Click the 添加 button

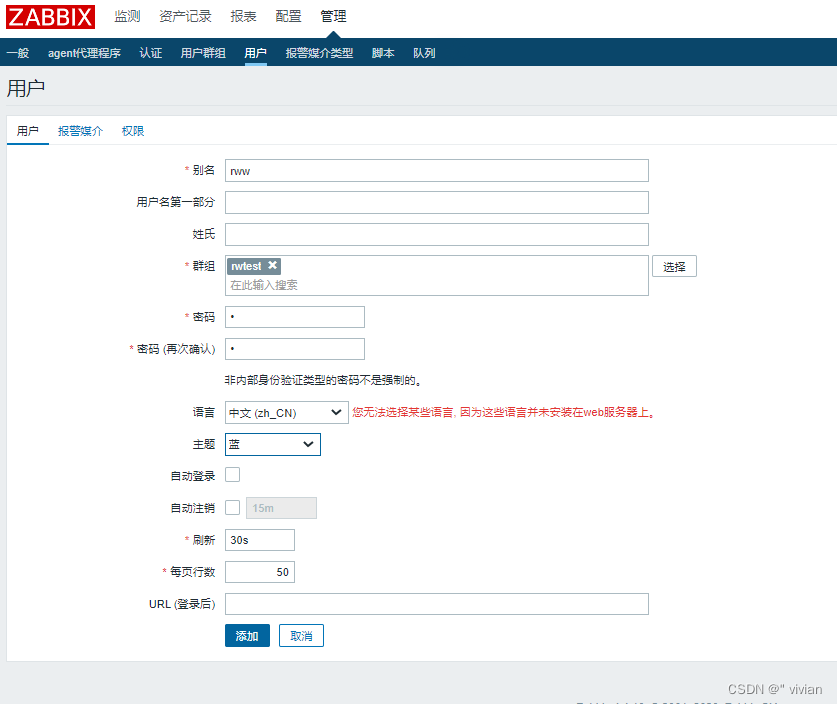pos(247,636)
